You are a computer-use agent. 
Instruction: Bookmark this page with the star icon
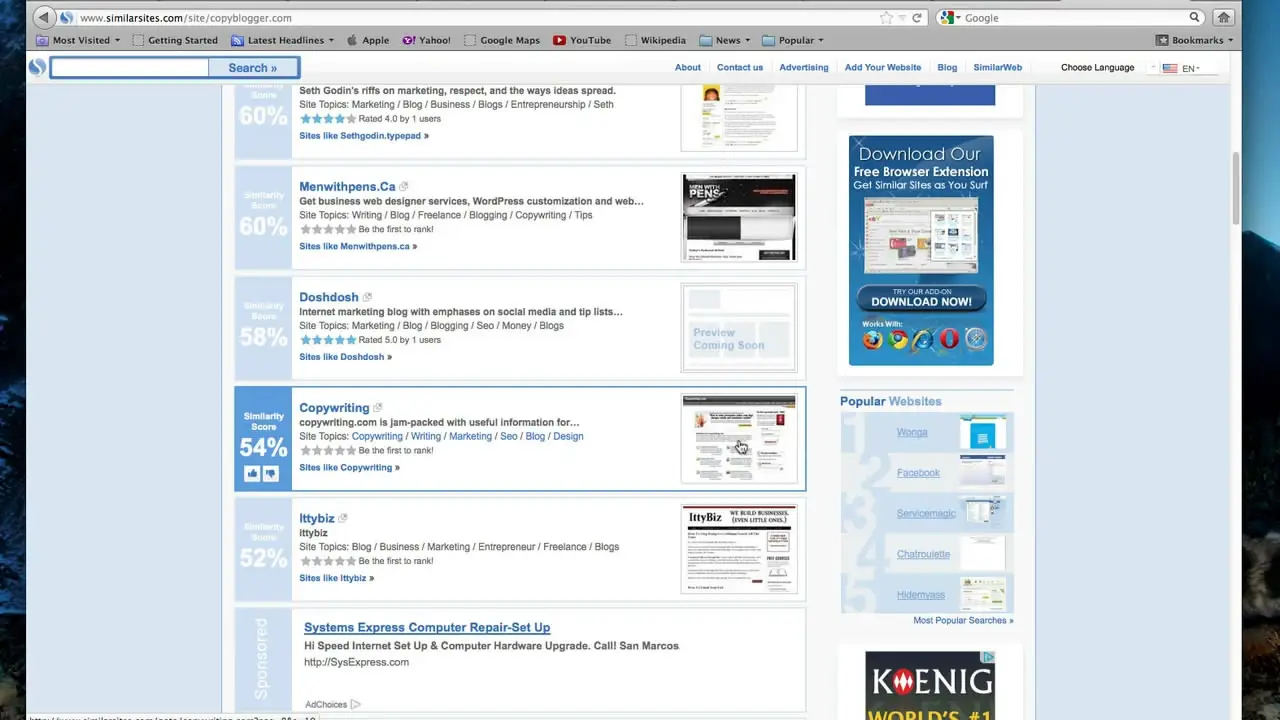point(885,18)
